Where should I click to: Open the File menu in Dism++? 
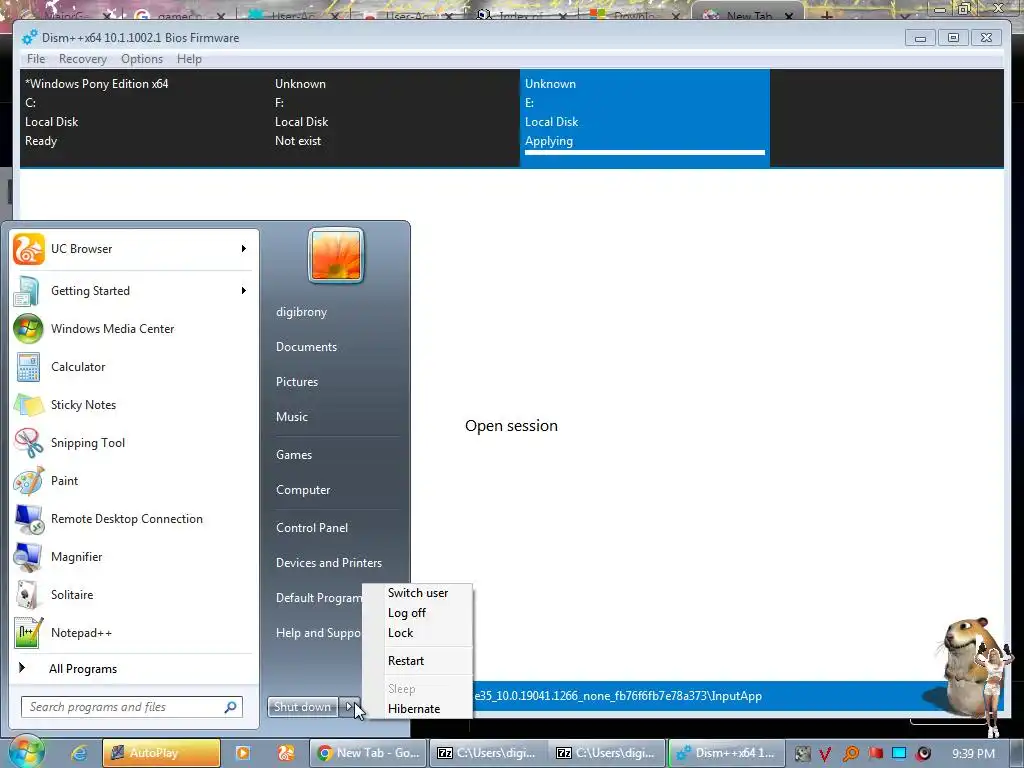[x=36, y=59]
